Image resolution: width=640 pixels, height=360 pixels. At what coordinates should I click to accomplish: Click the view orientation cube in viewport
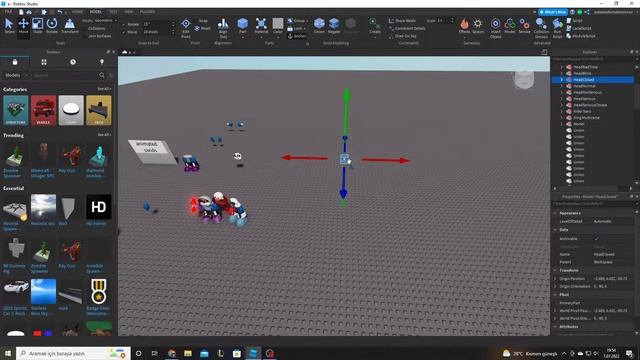click(524, 79)
